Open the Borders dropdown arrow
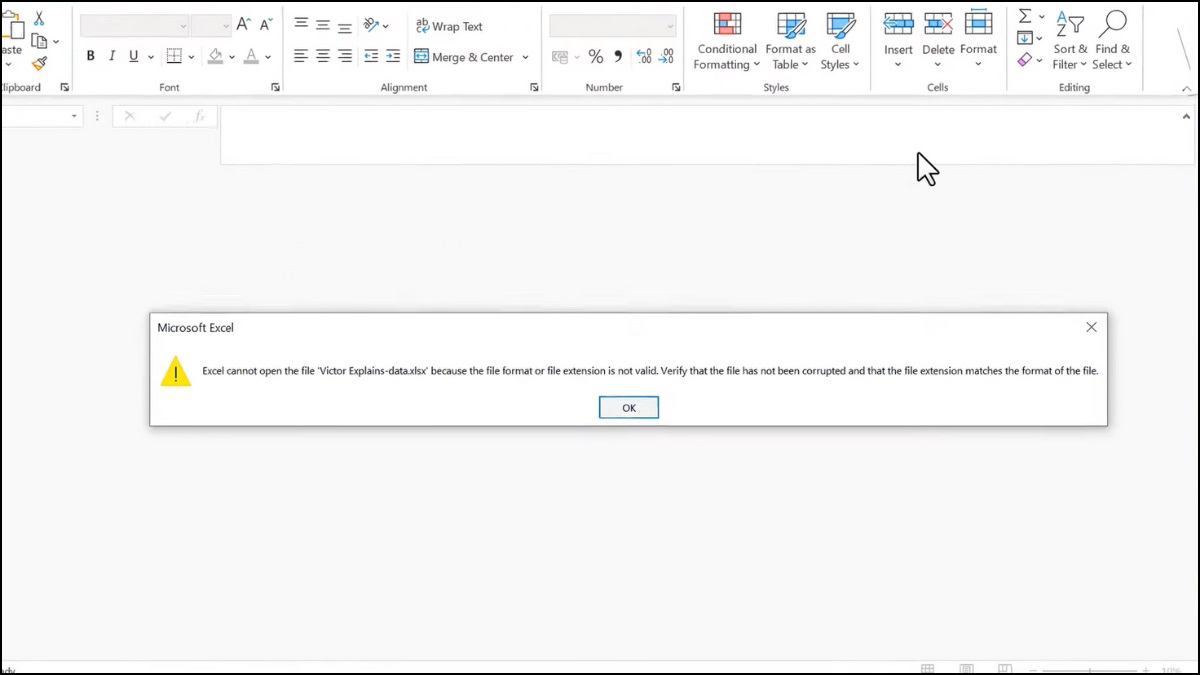Screen dimensions: 1200x675 (x=191, y=58)
